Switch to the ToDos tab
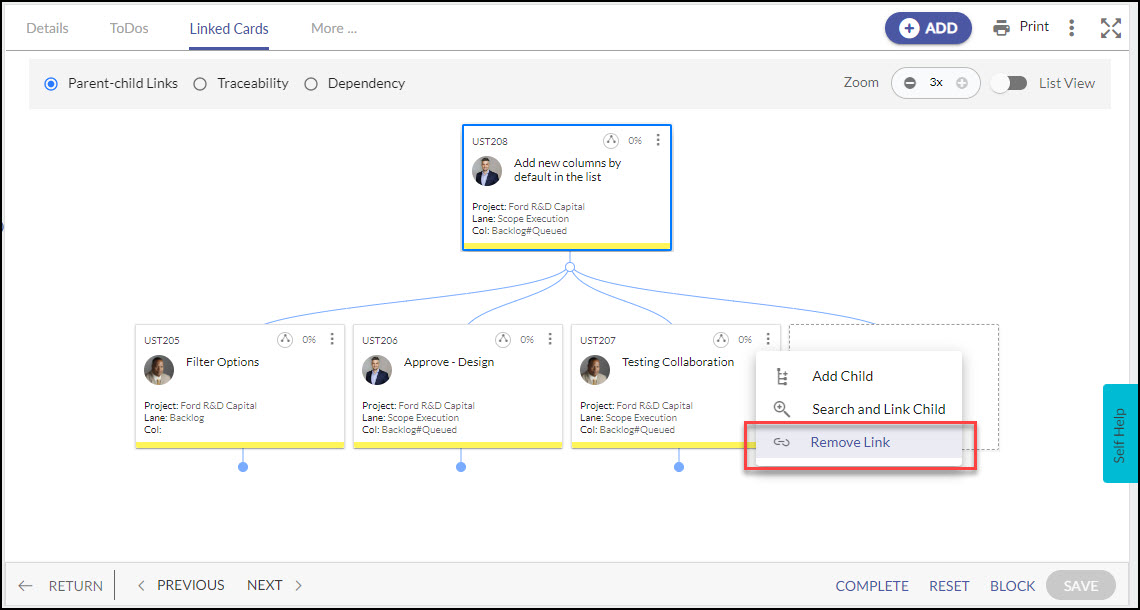The image size is (1140, 610). point(129,28)
